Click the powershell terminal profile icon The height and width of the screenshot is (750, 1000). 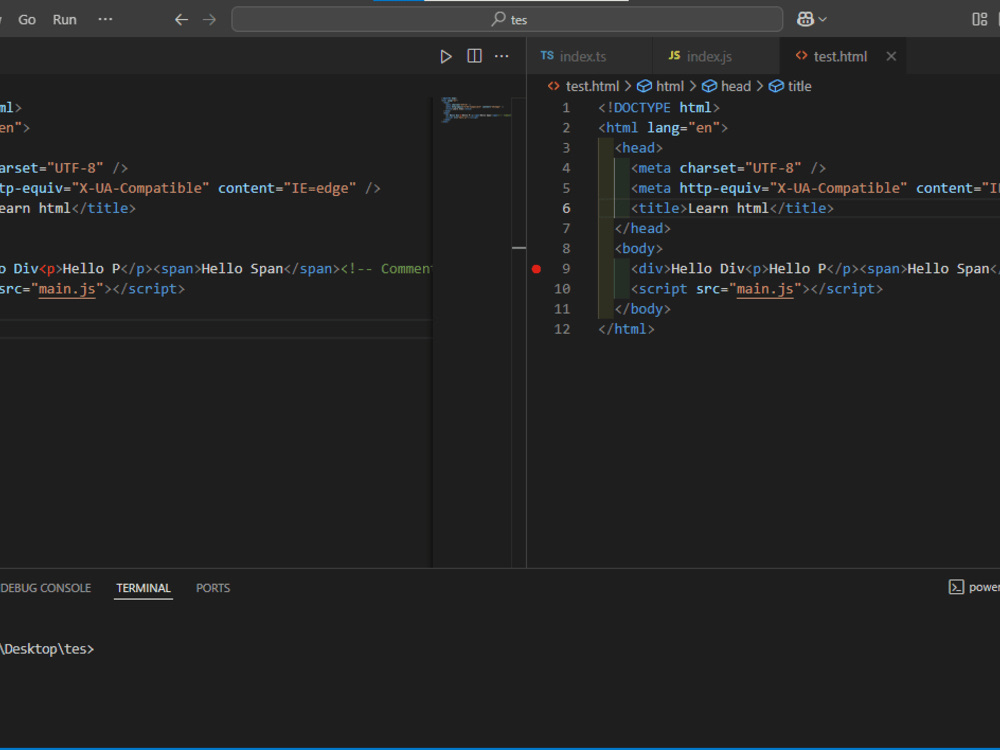[956, 587]
